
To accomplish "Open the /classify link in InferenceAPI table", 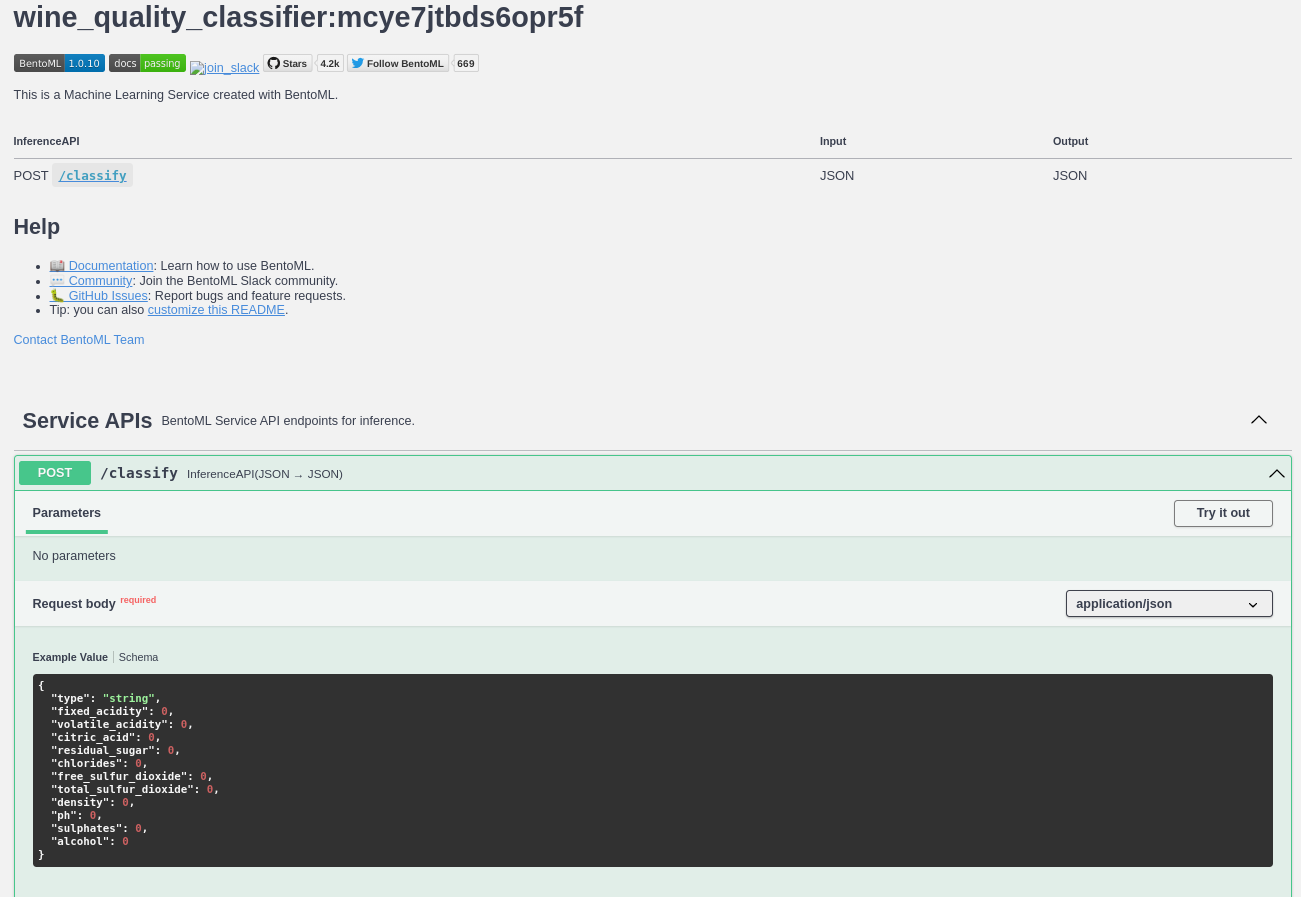I will pyautogui.click(x=92, y=175).
